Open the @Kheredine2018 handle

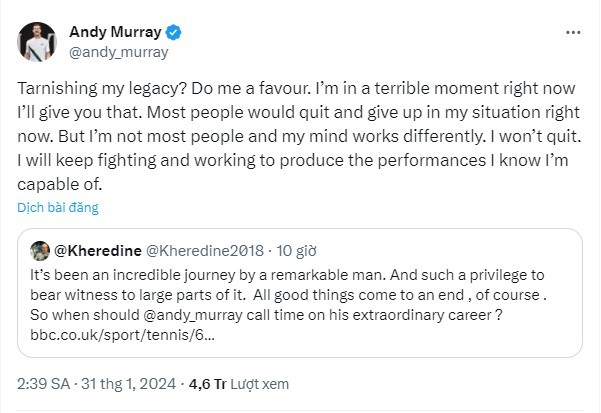(205, 251)
